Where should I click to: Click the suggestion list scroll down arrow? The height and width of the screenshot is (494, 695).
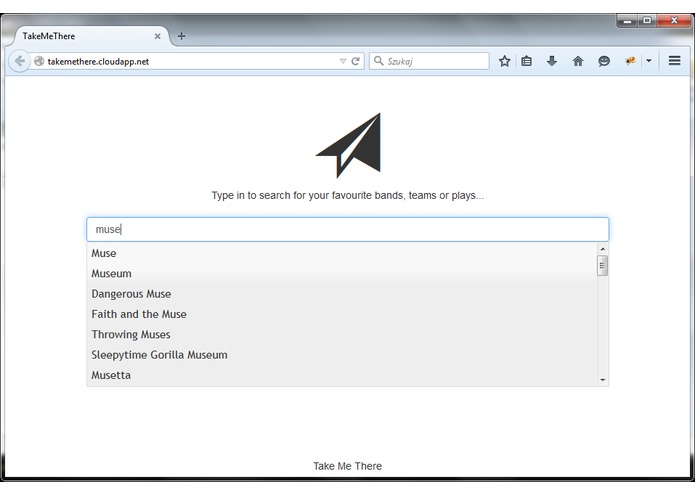[602, 380]
